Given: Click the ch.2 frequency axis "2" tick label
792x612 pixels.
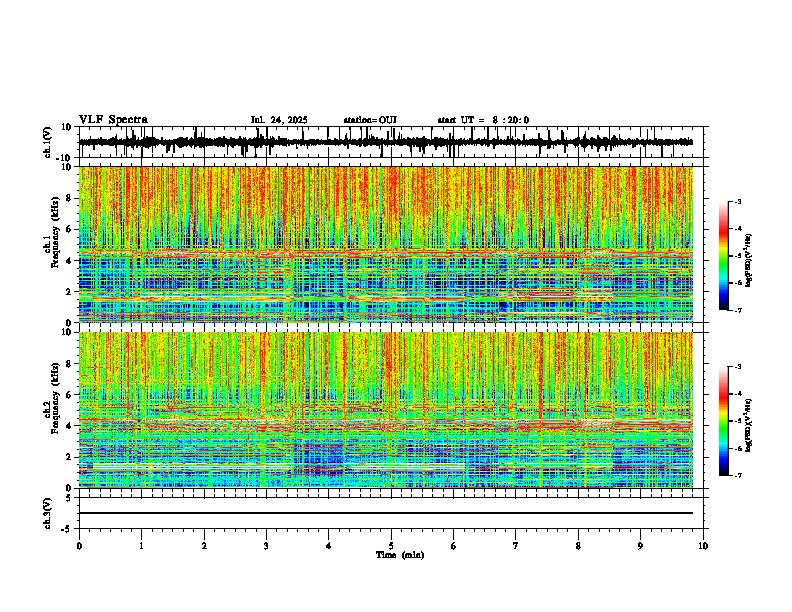Looking at the screenshot, I should coord(70,456).
